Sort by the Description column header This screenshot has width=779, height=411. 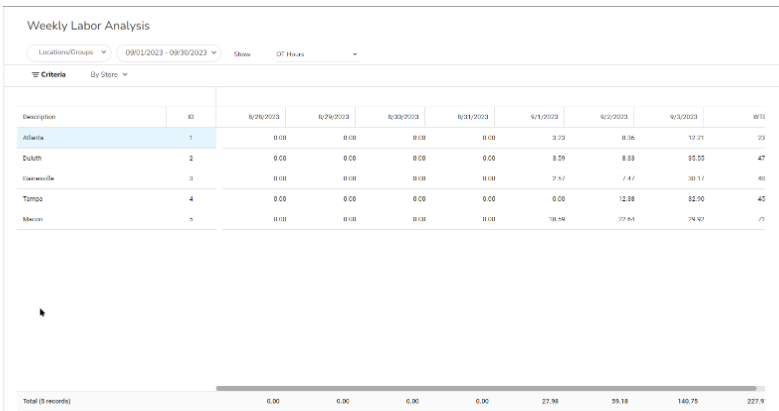click(39, 117)
